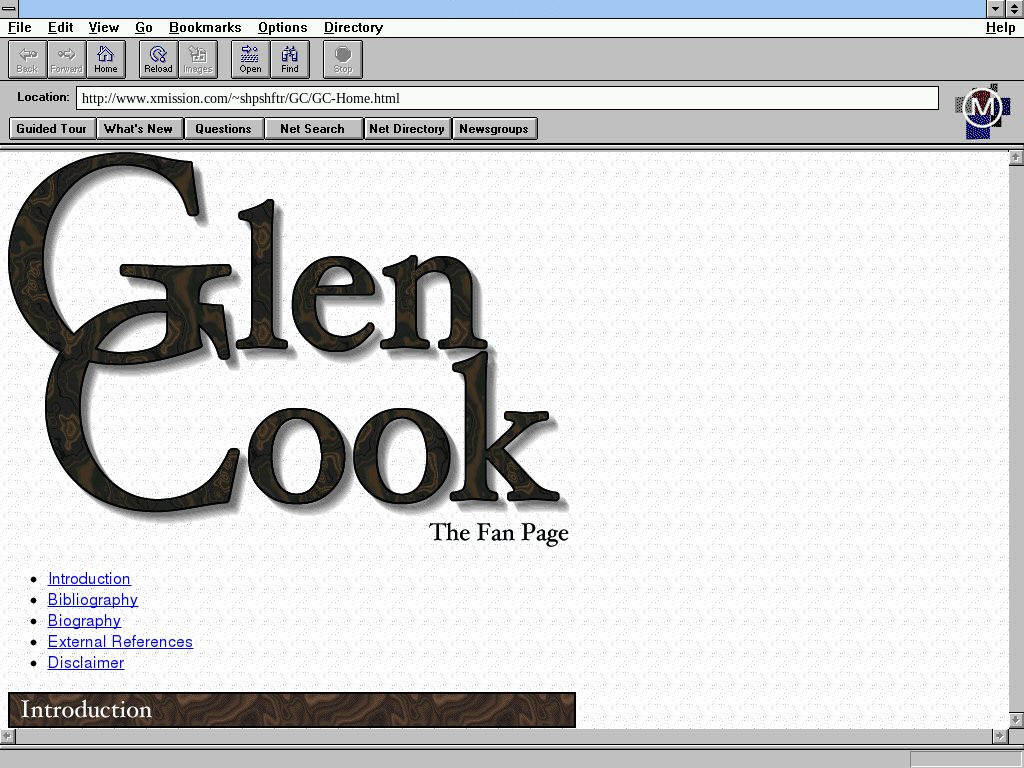Click the Back toolbar icon
This screenshot has height=768, width=1024.
(27, 59)
